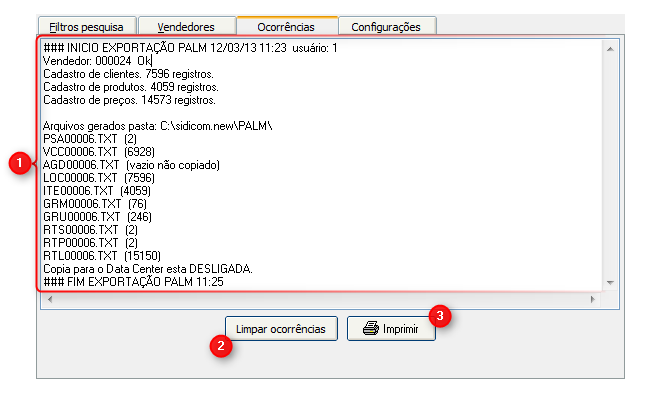Click the Cadastro de produtos 4059 registros line
This screenshot has height=396, width=652.
pyautogui.click(x=131, y=87)
